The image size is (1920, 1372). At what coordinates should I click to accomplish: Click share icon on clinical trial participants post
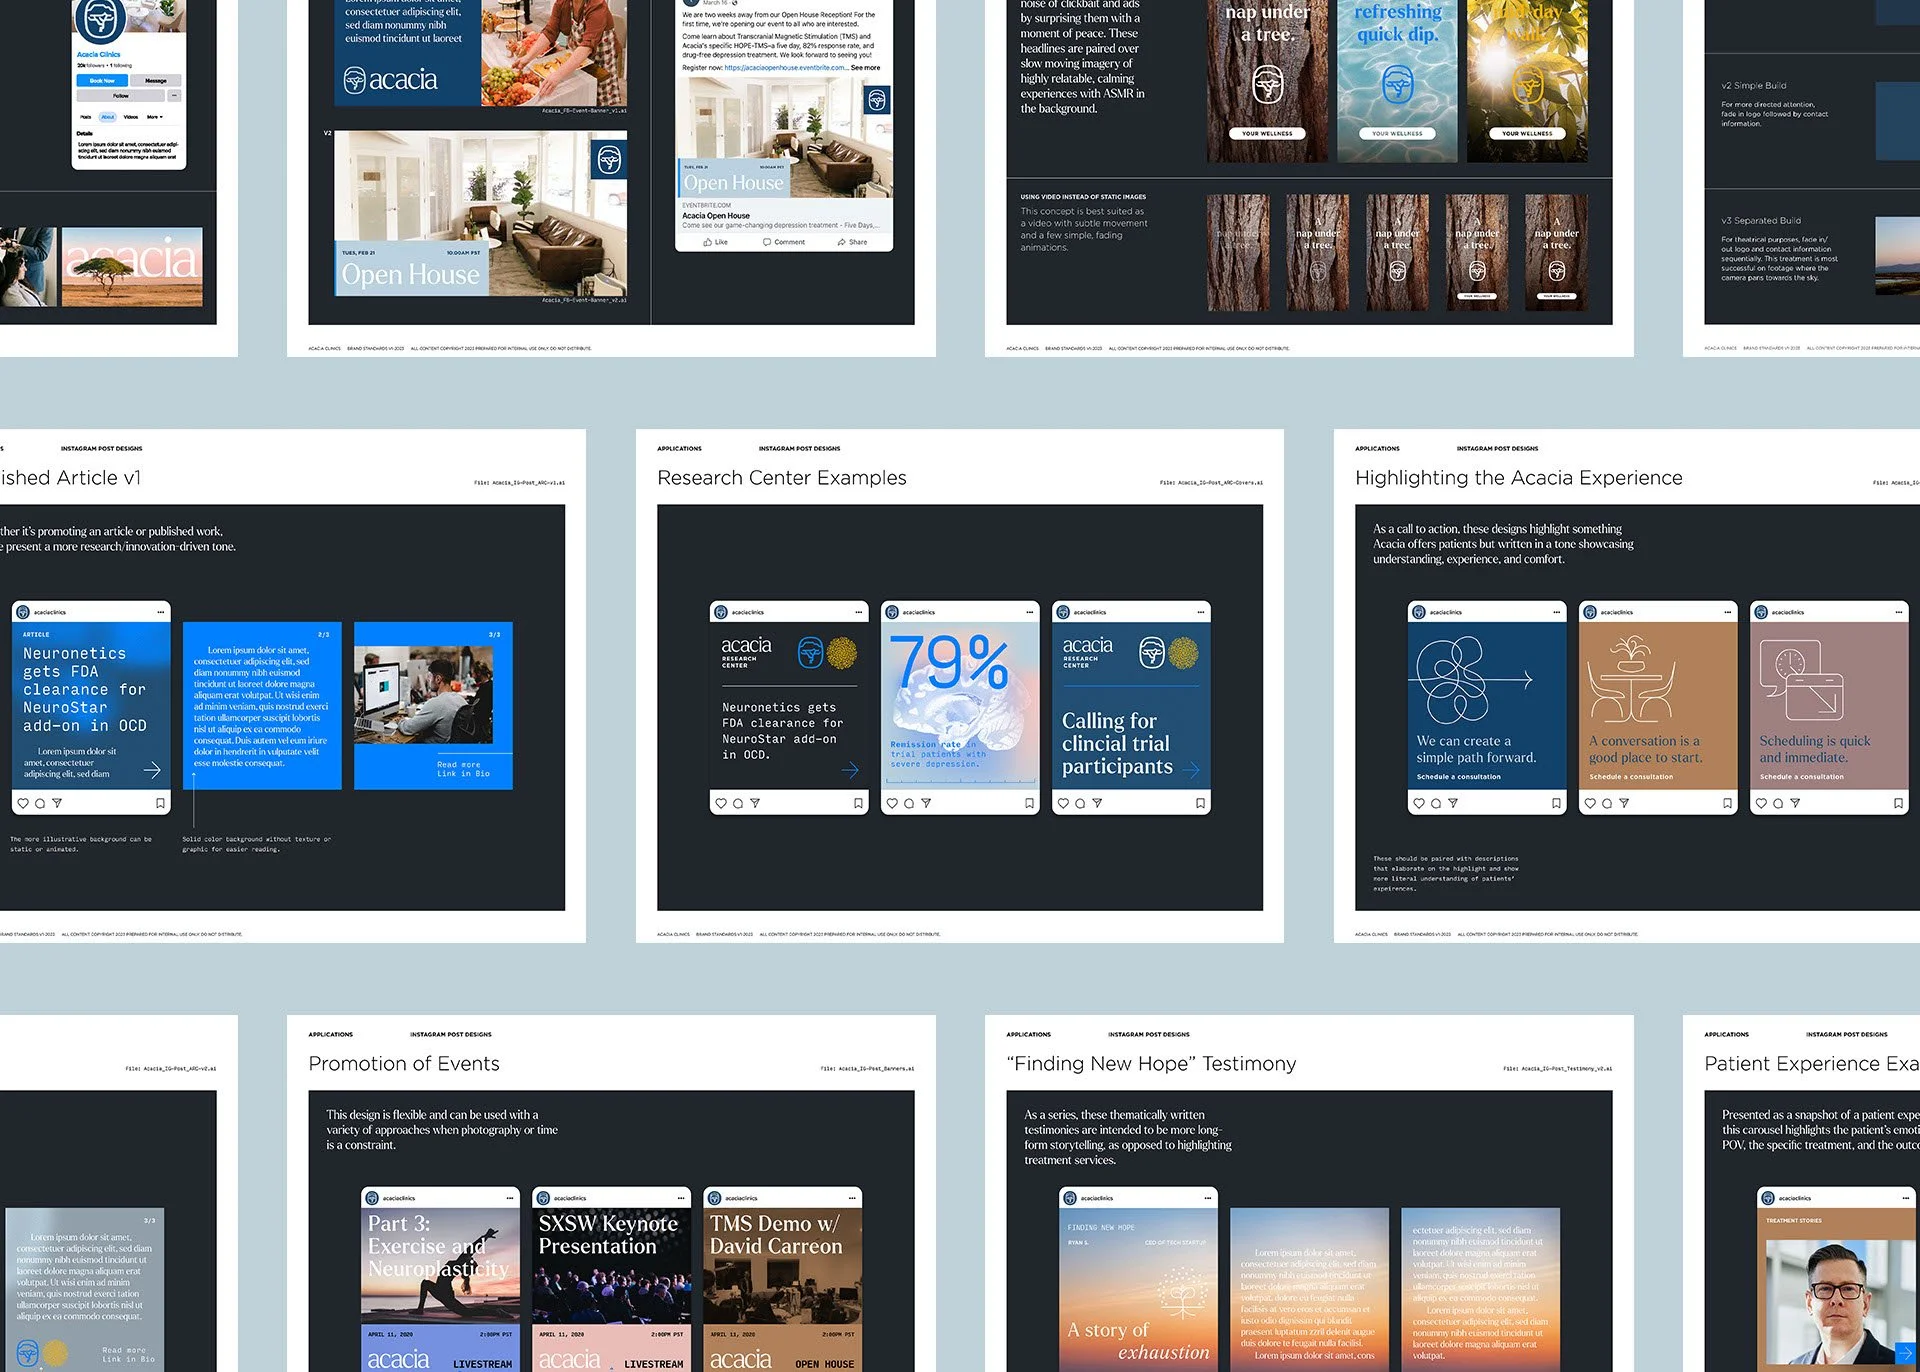click(1097, 803)
